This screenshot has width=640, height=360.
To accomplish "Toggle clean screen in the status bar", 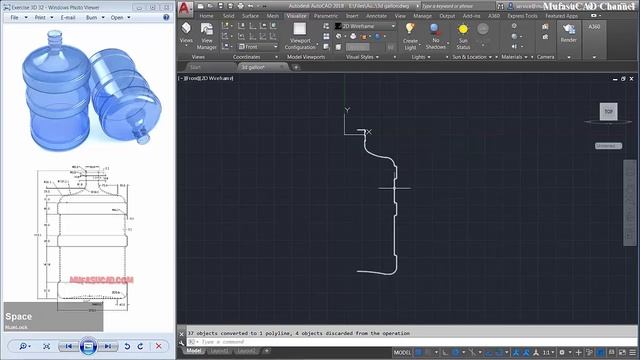I will tap(622, 352).
